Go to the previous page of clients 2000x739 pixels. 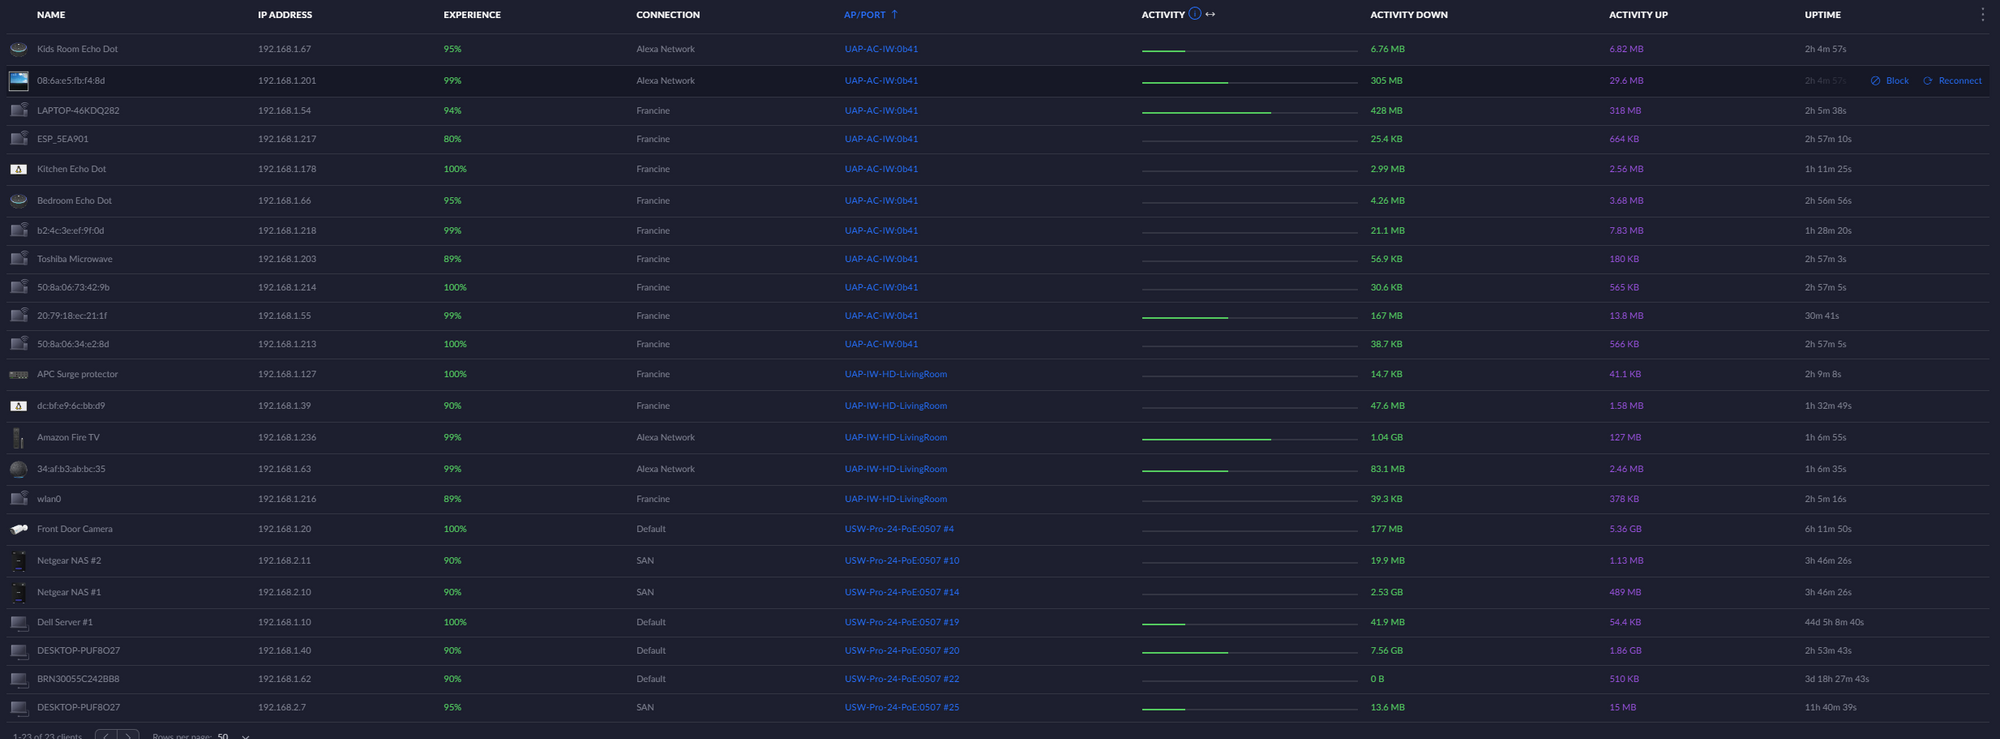pyautogui.click(x=106, y=736)
